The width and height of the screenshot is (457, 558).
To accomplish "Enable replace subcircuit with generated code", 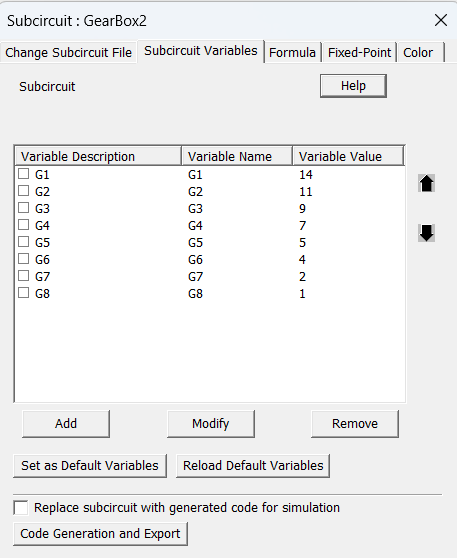I will tap(21, 507).
